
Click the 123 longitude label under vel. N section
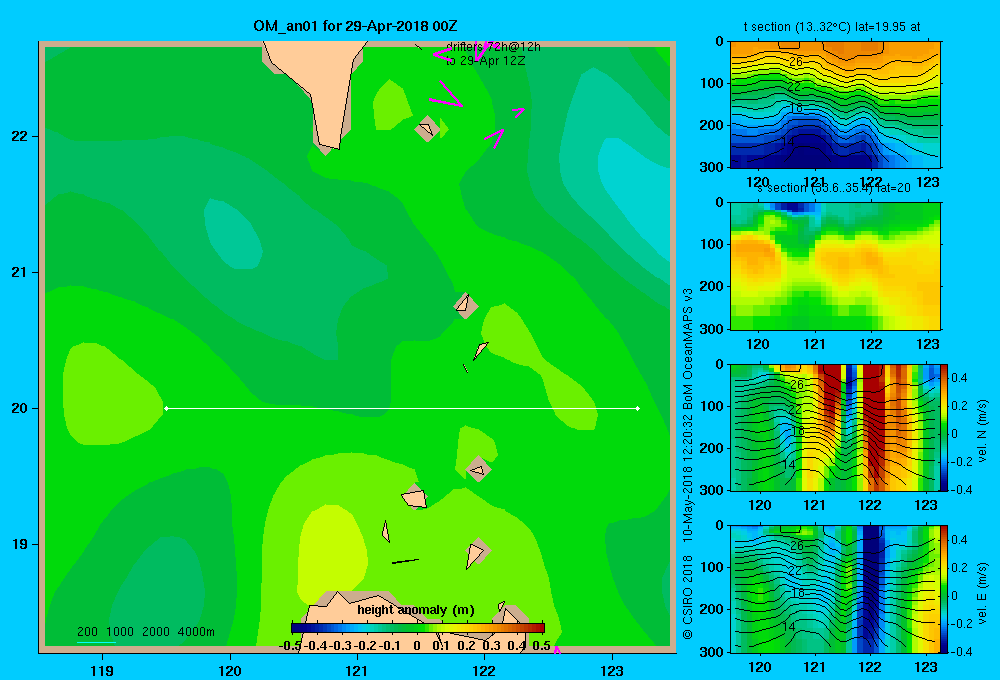pos(926,506)
